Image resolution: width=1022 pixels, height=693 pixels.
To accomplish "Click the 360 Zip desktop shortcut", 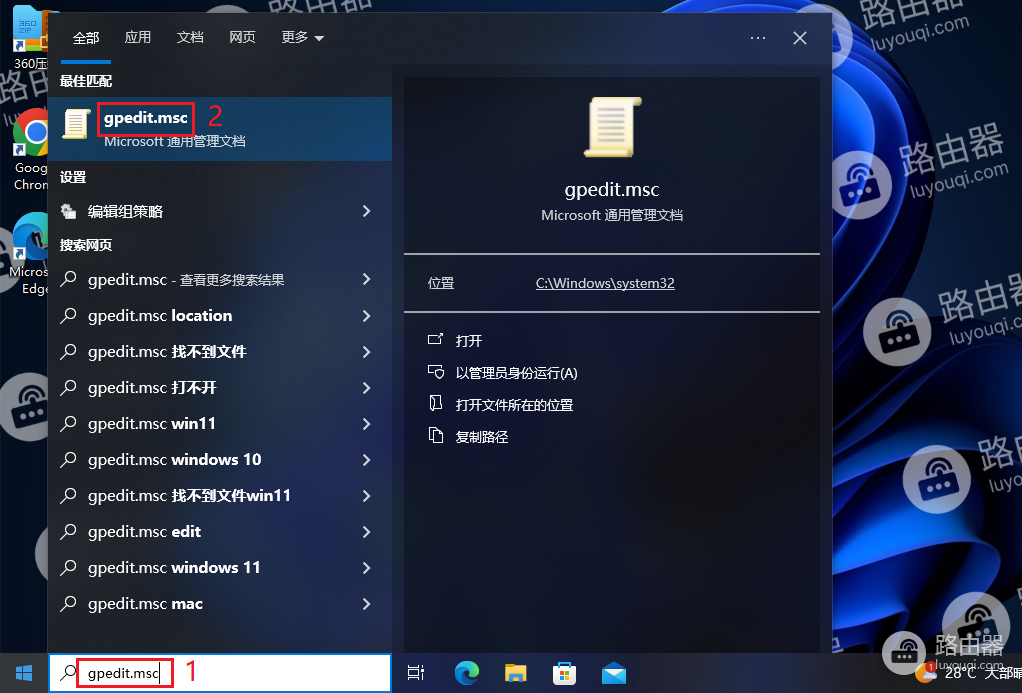I will [31, 37].
